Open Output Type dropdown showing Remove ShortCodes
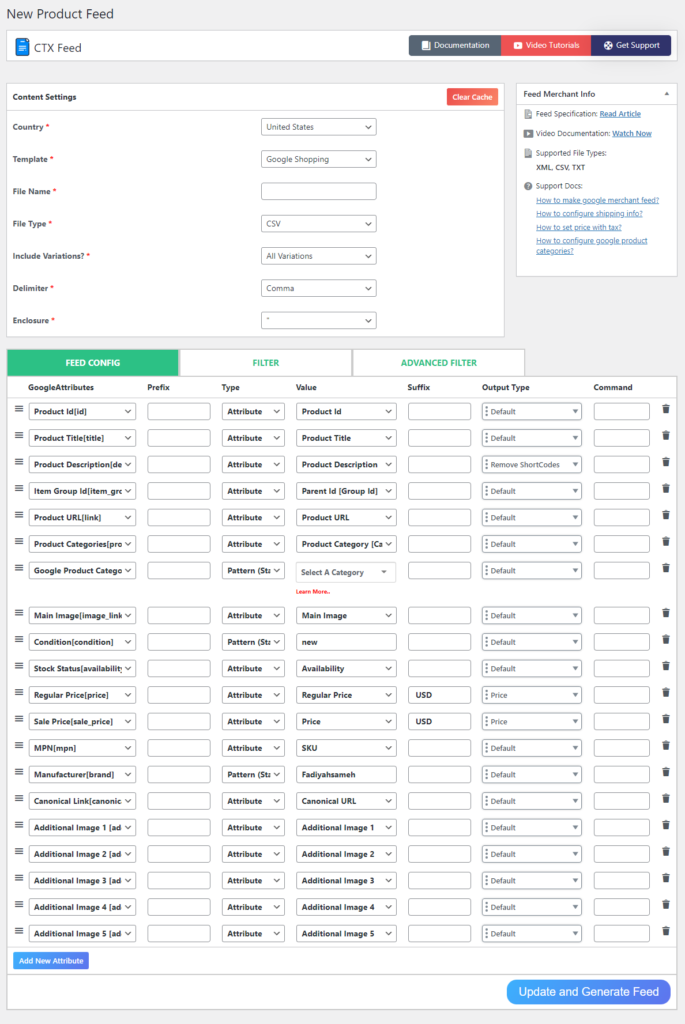 pyautogui.click(x=532, y=464)
